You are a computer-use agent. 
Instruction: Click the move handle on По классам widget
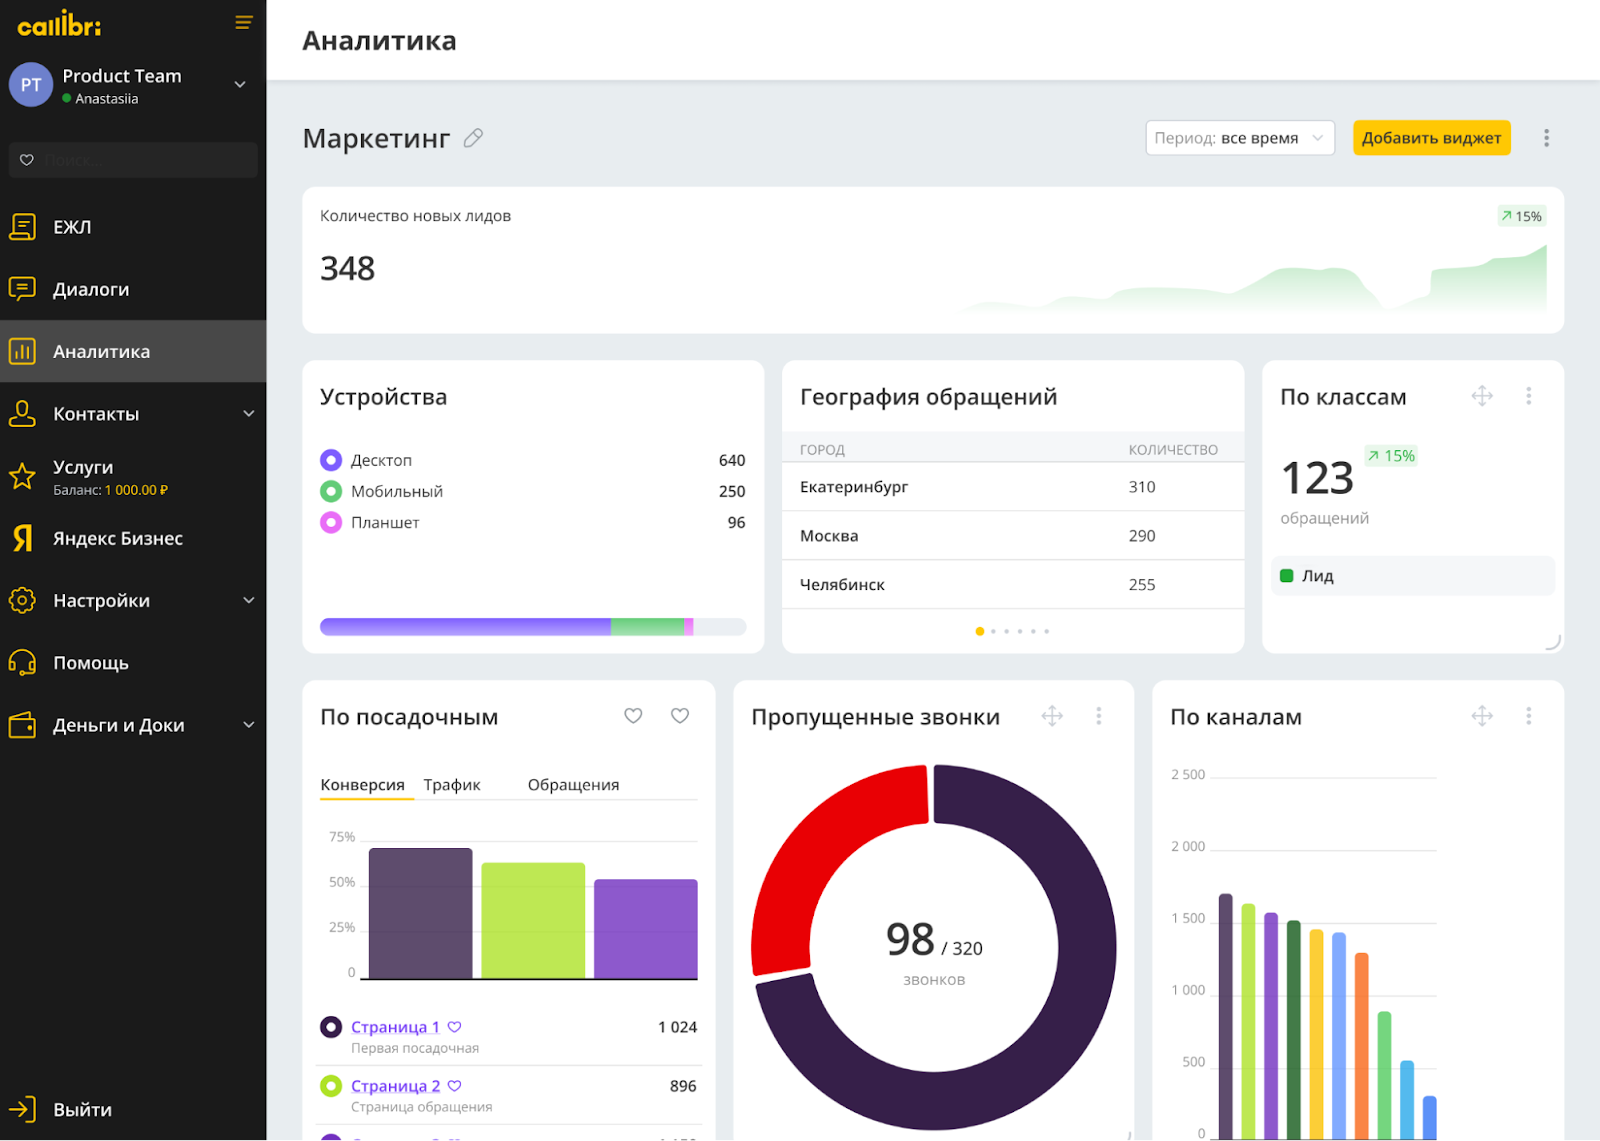[1482, 396]
